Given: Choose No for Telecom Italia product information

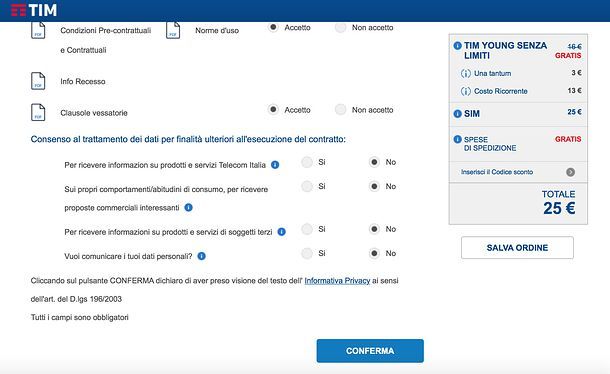Looking at the screenshot, I should 374,162.
